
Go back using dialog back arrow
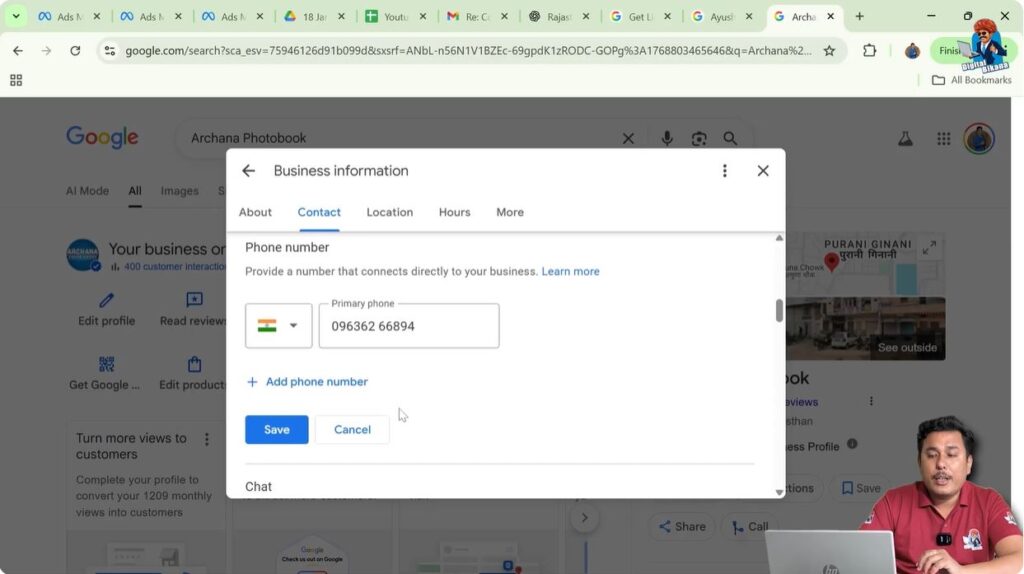tap(248, 171)
